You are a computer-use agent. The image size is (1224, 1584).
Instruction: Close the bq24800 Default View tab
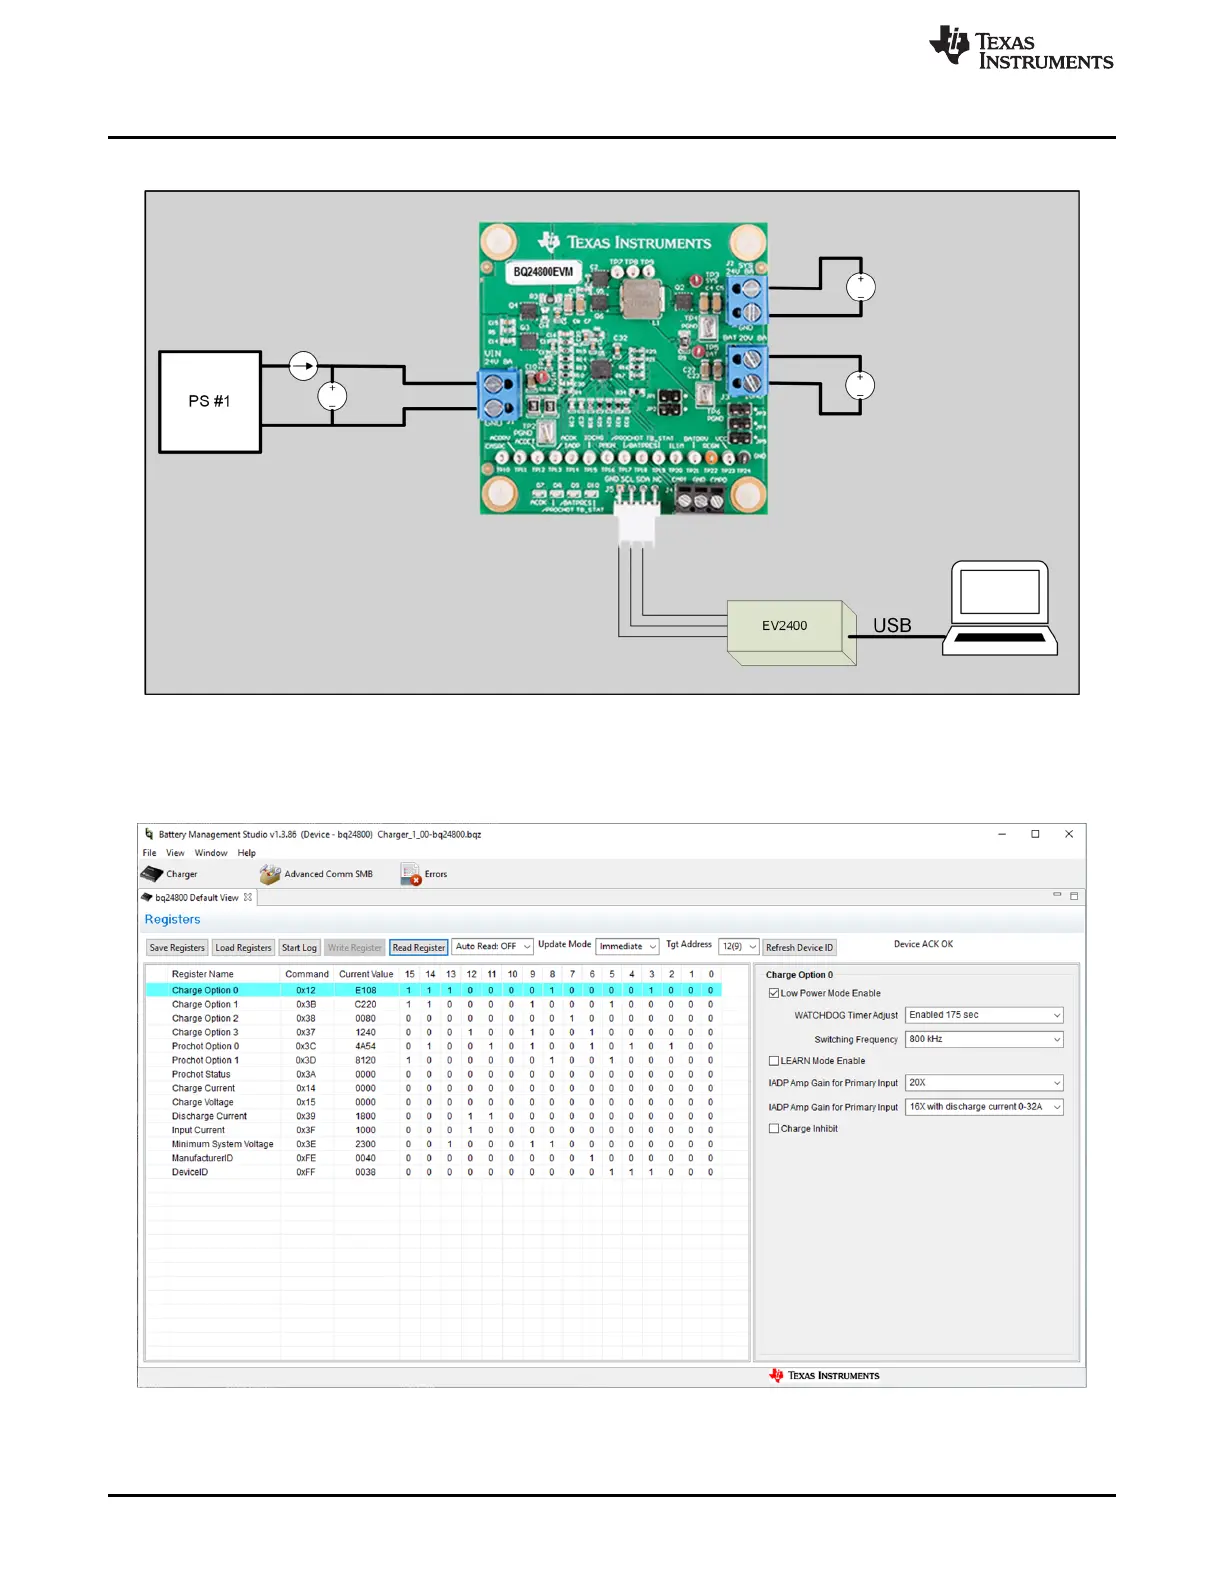coord(248,897)
